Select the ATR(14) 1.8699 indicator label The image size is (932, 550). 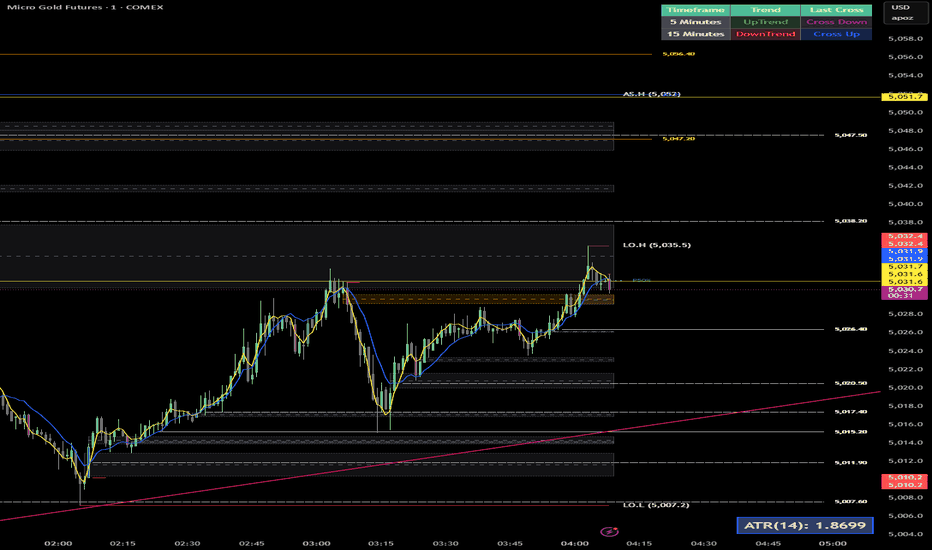click(x=805, y=526)
